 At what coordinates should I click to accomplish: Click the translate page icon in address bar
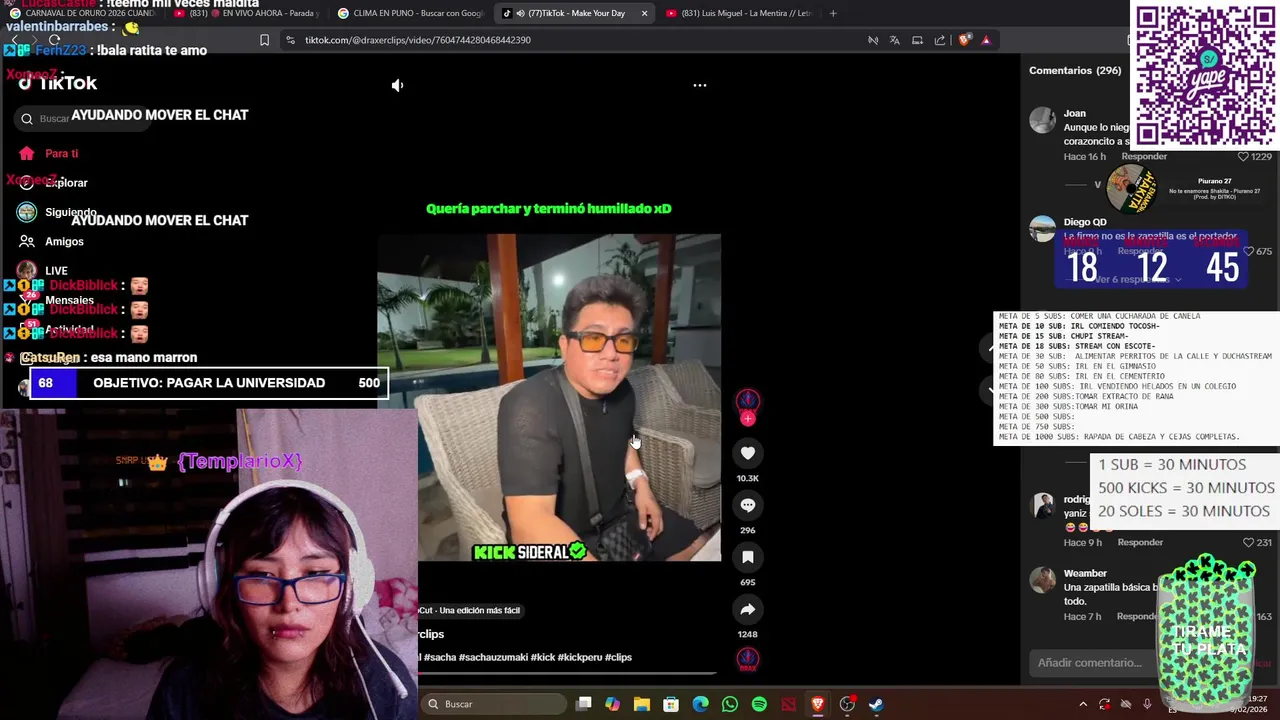pyautogui.click(x=894, y=40)
